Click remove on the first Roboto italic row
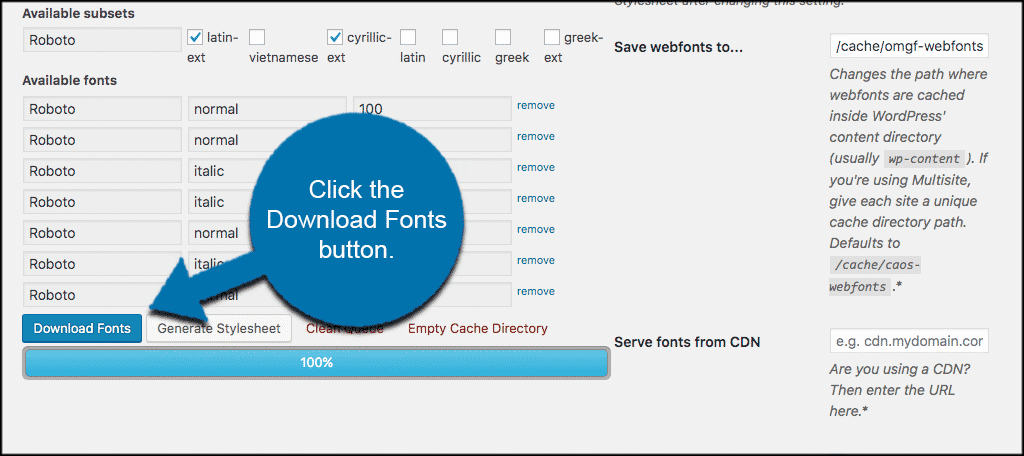Screen dimensions: 1024x456 click(x=535, y=167)
